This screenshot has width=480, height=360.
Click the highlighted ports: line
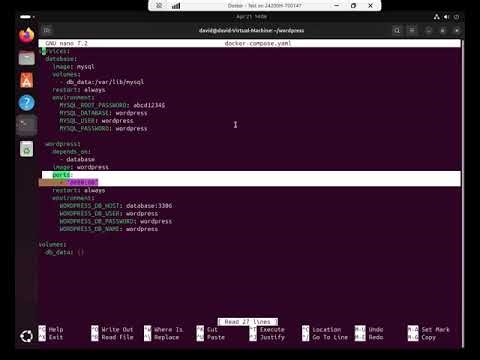62,175
